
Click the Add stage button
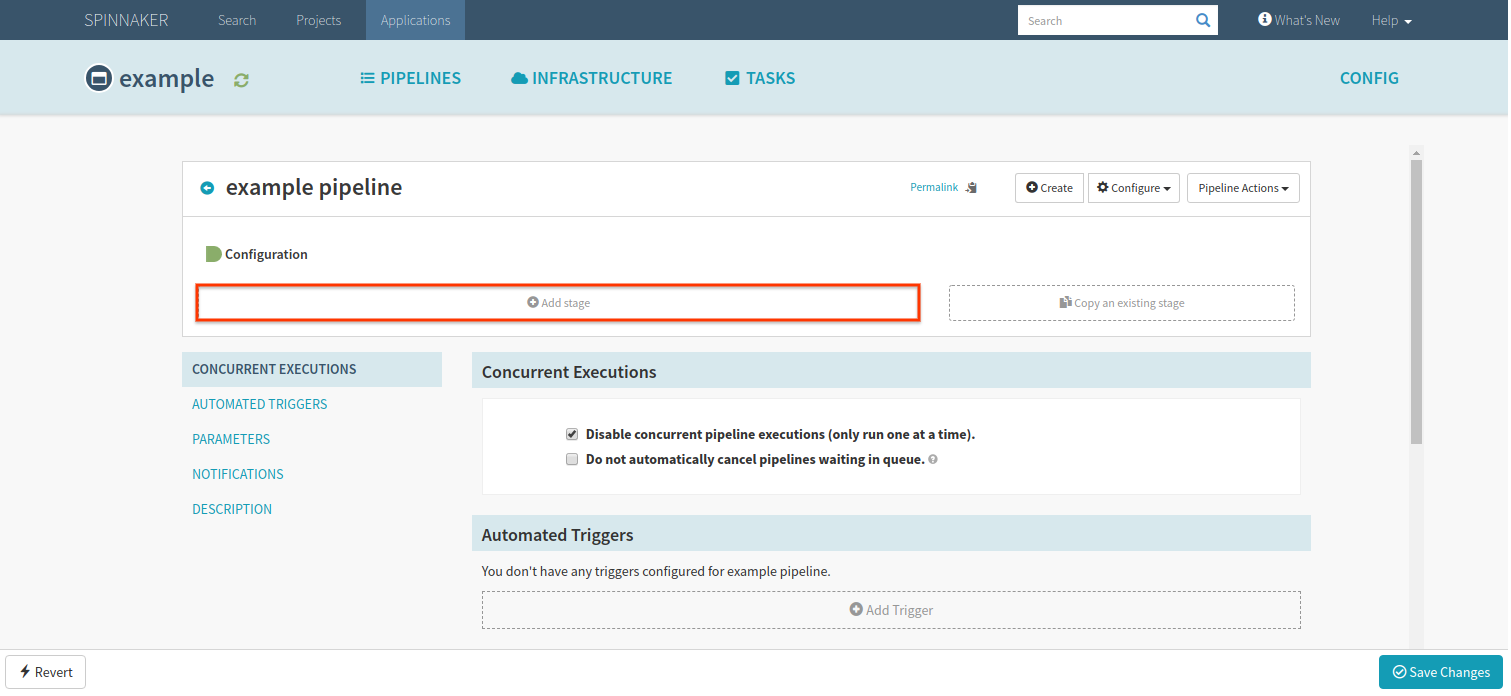click(558, 303)
